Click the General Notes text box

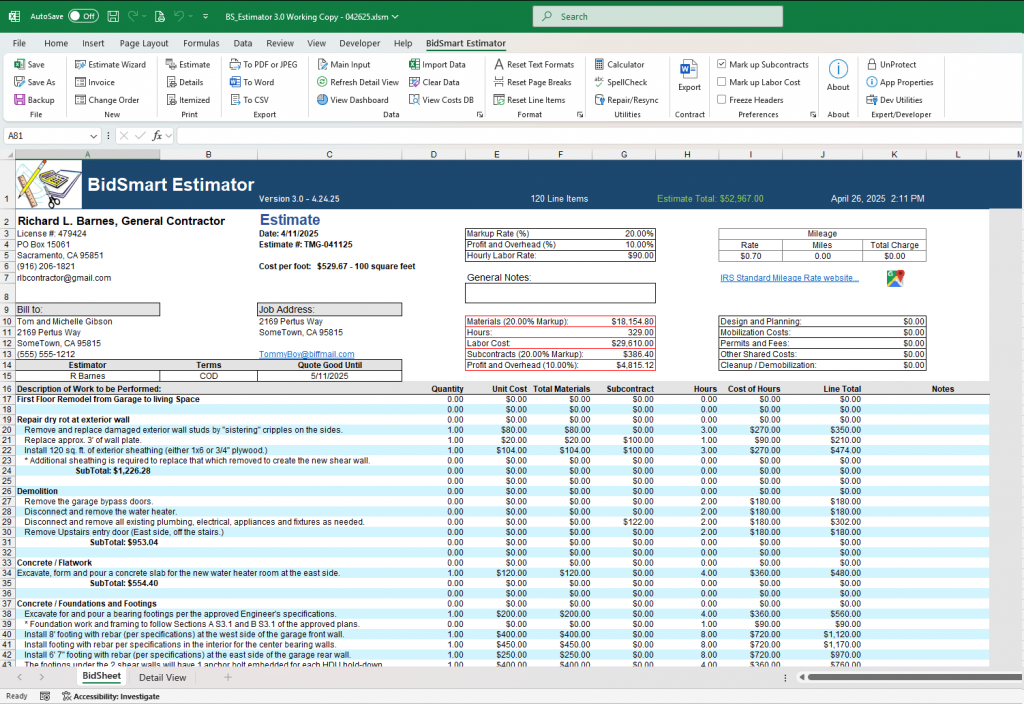560,293
